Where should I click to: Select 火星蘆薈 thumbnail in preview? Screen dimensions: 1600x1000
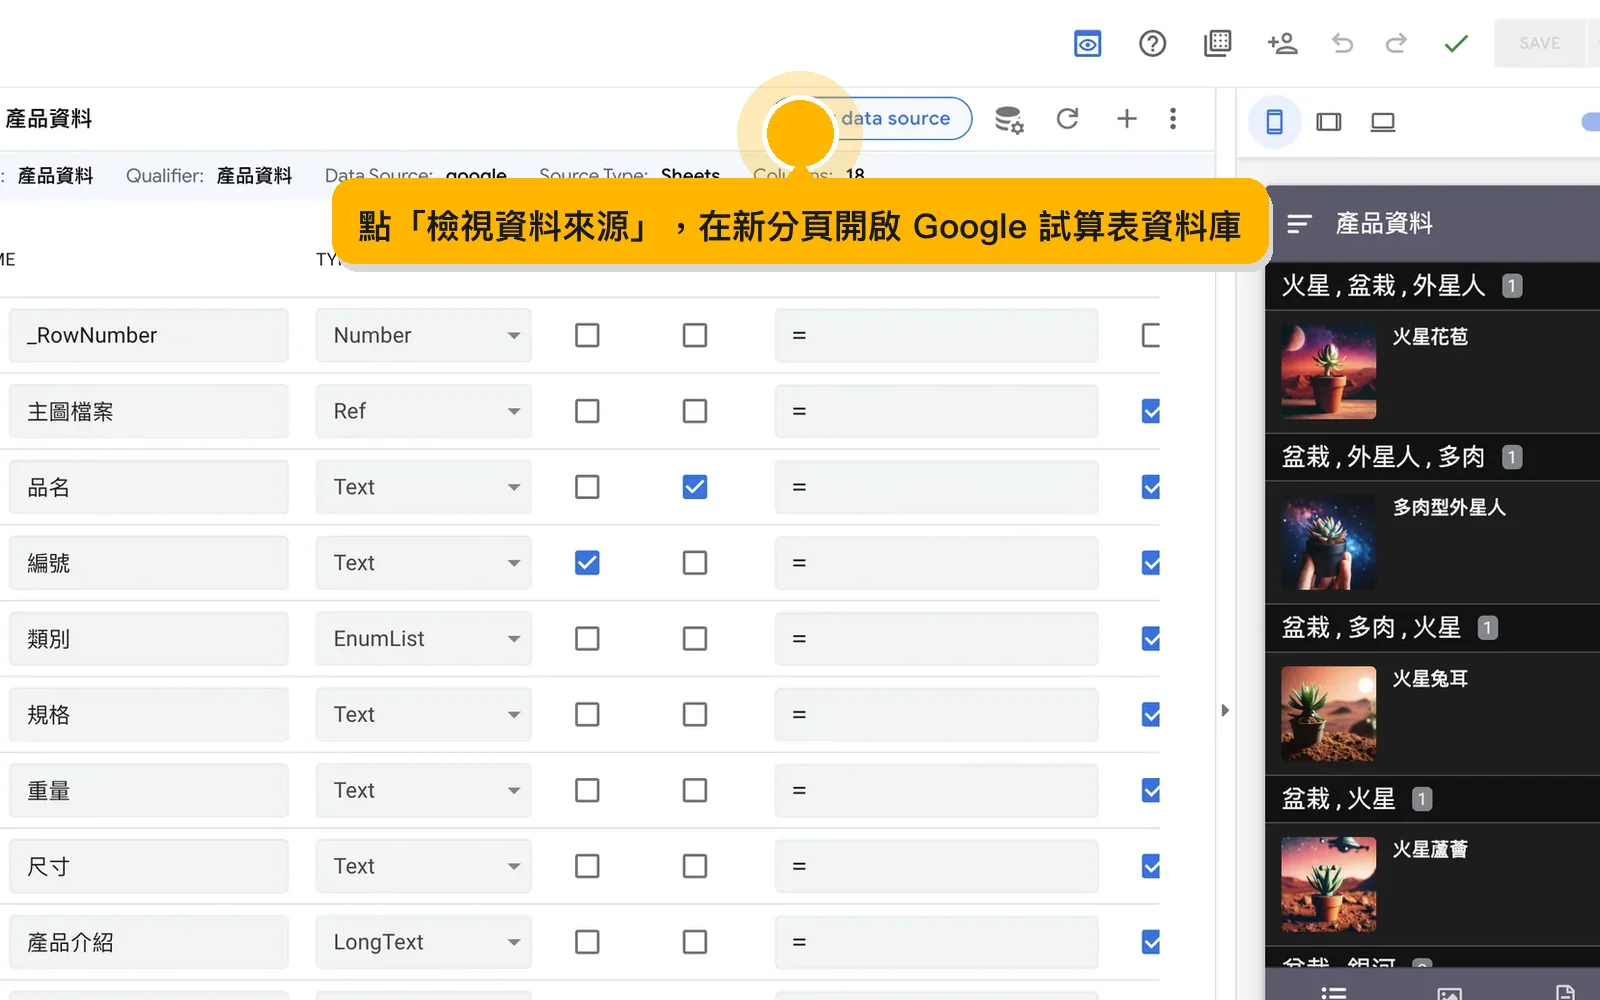click(x=1329, y=885)
